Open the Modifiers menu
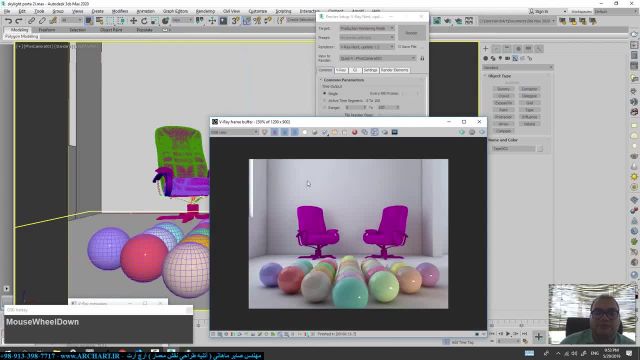Image resolution: width=640 pixels, height=360 pixels. [120, 11]
